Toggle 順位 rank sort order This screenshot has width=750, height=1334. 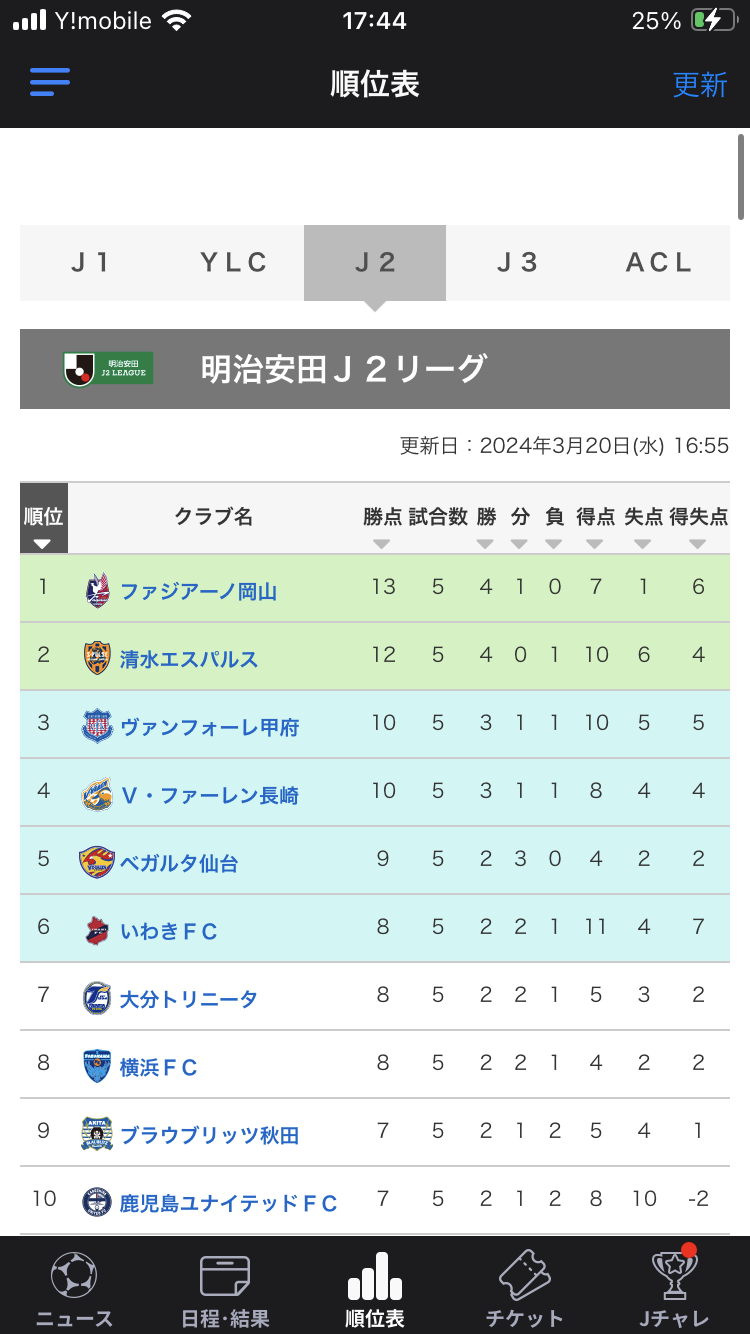(43, 544)
